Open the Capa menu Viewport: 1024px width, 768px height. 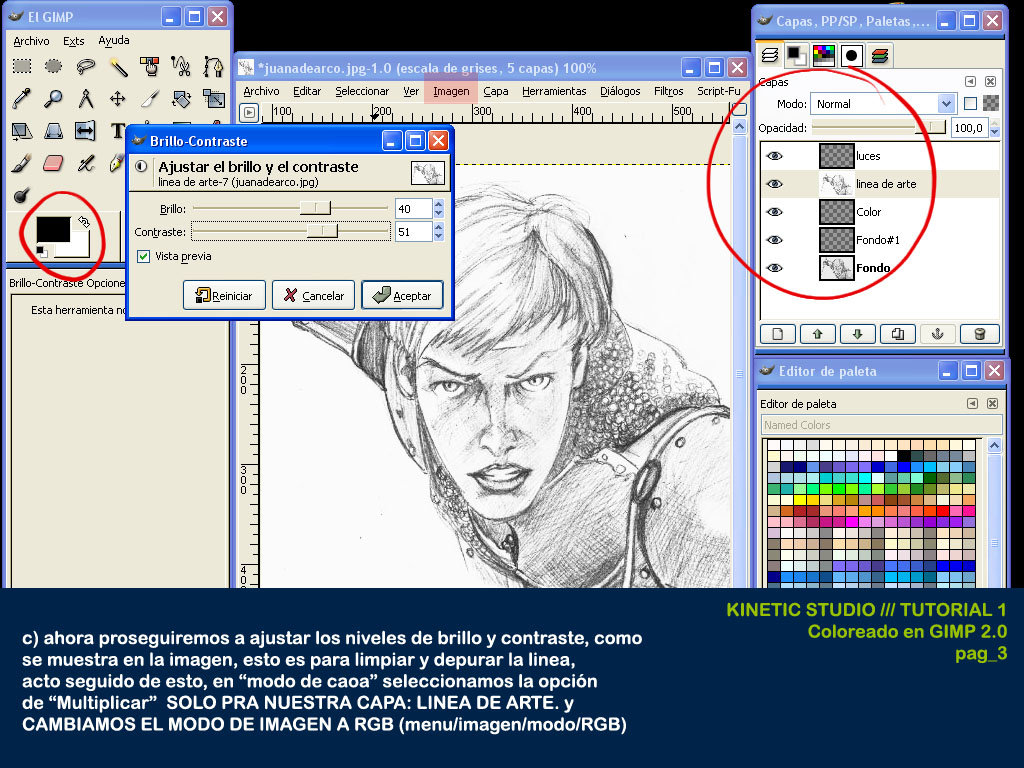point(496,91)
